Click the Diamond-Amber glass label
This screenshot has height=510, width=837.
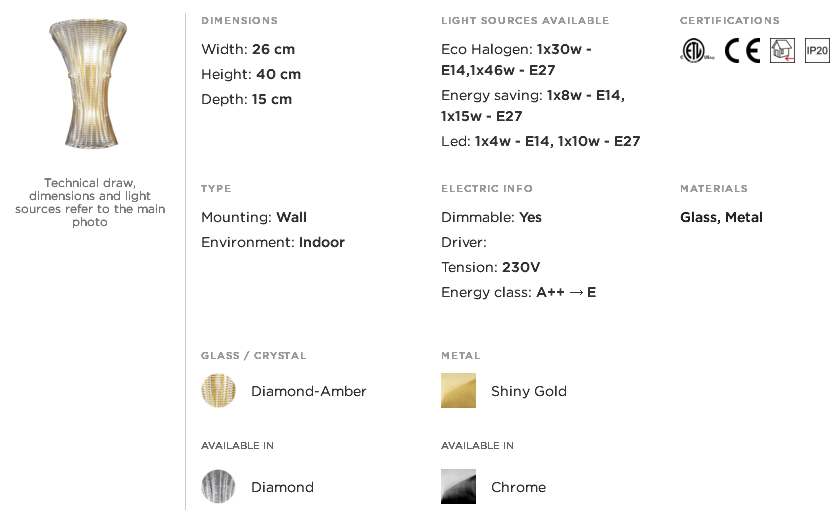pos(309,391)
